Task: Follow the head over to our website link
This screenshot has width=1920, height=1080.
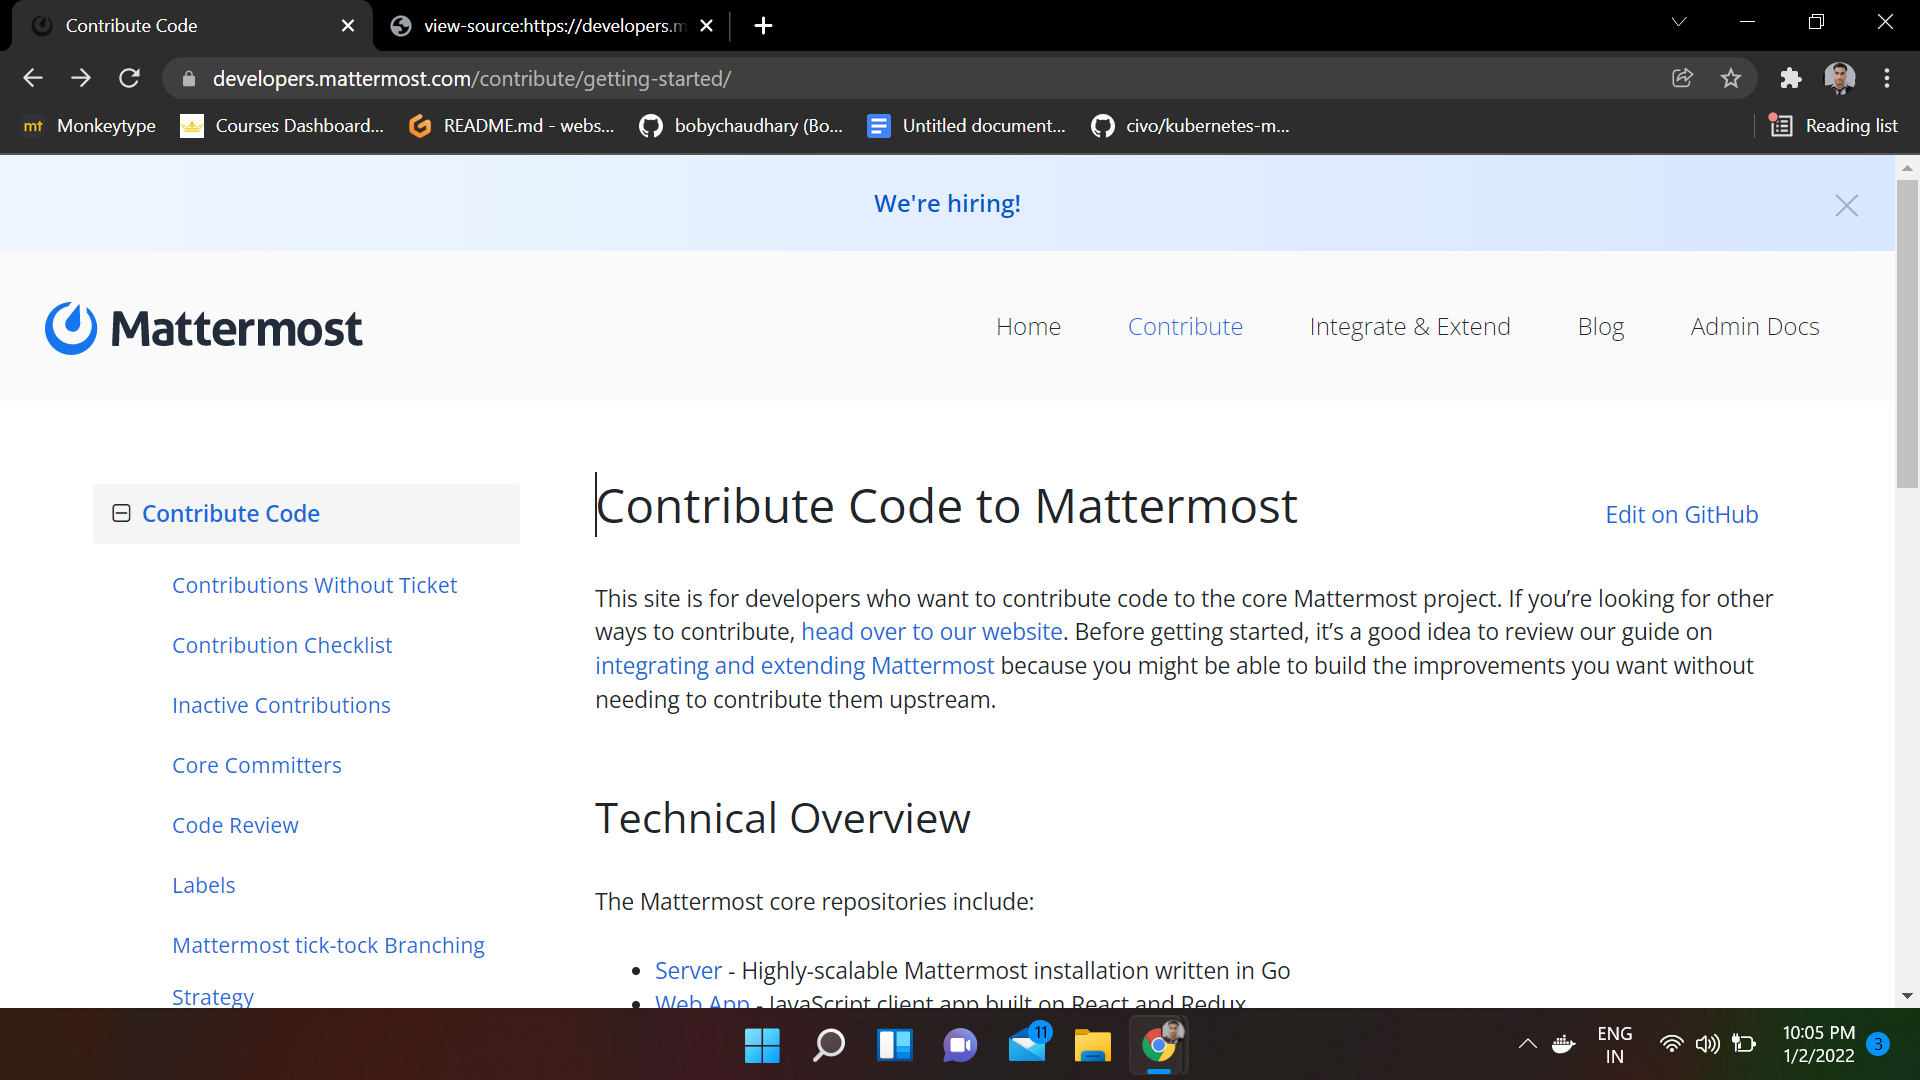Action: click(931, 631)
